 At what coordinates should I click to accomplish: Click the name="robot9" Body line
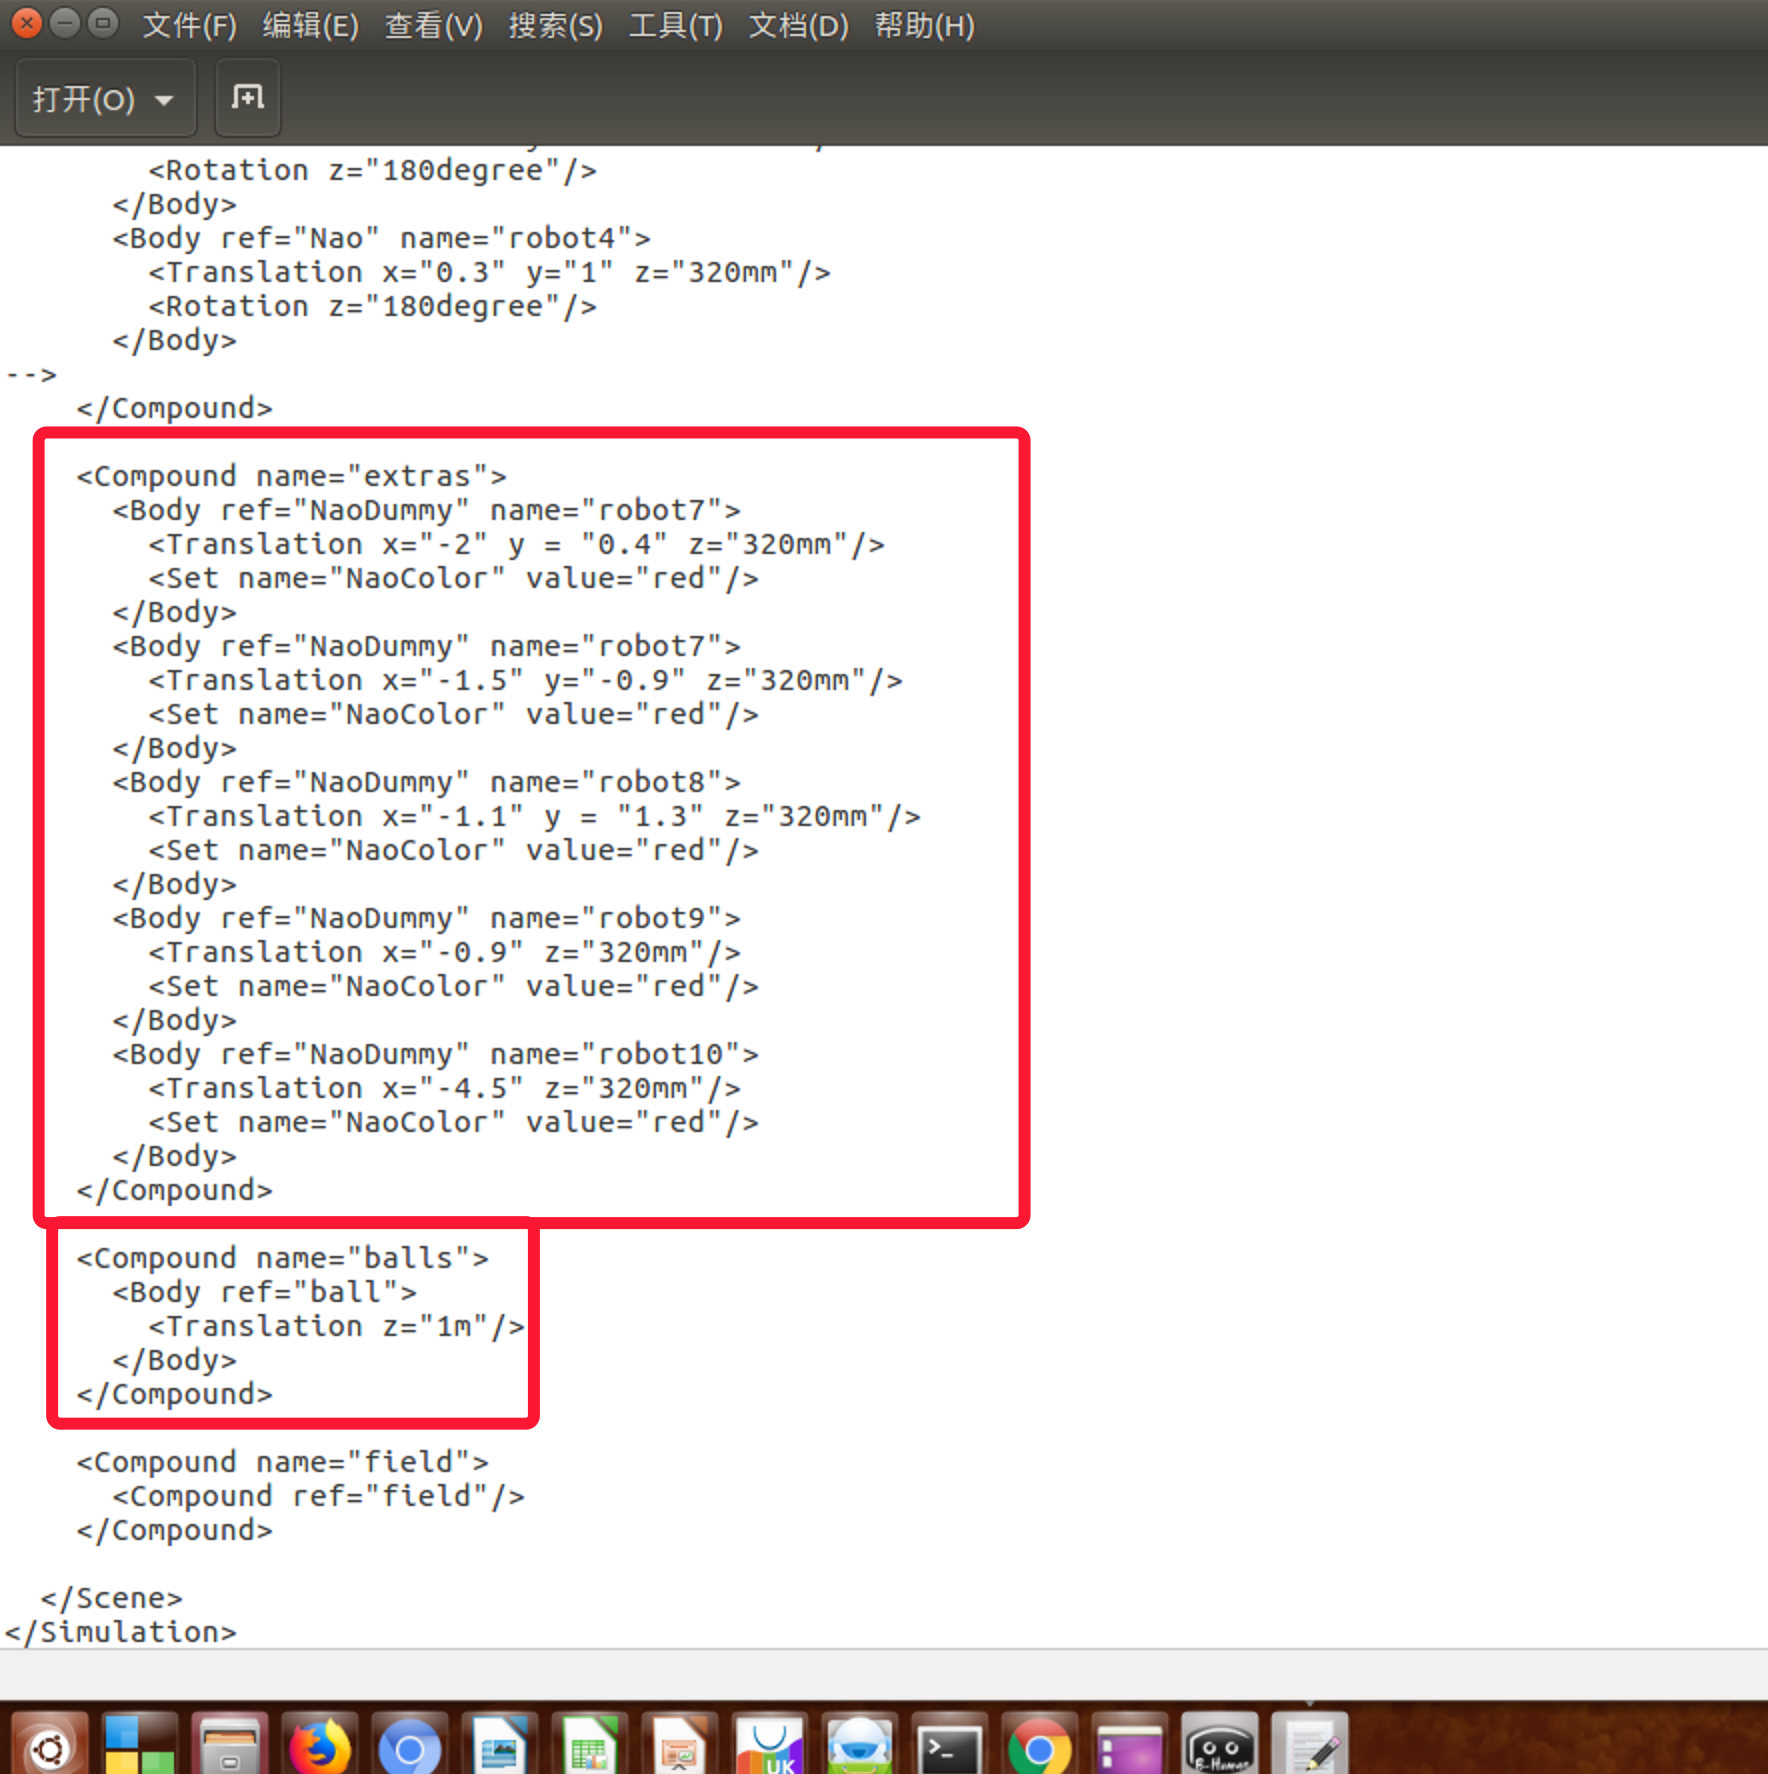[x=427, y=918]
